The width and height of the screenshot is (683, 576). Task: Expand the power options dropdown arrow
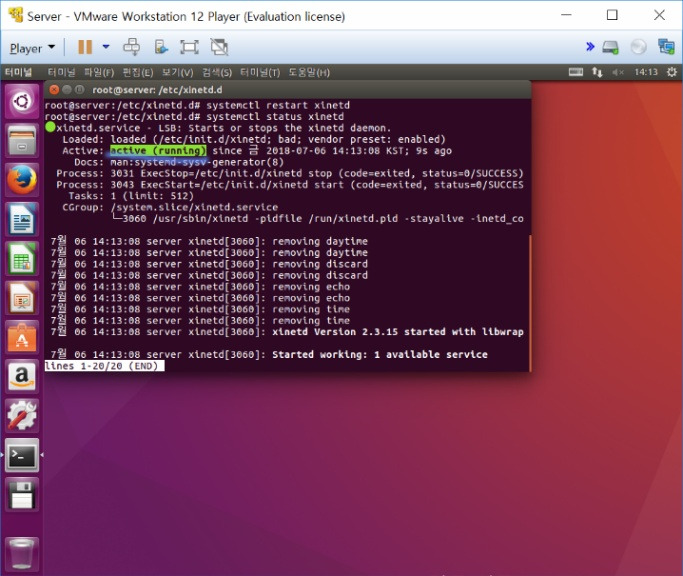[106, 47]
